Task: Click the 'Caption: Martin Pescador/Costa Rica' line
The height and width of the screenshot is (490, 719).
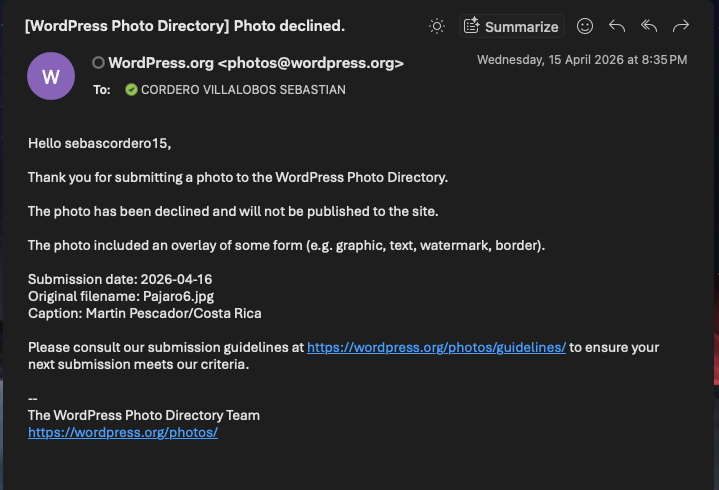Action: pos(144,314)
